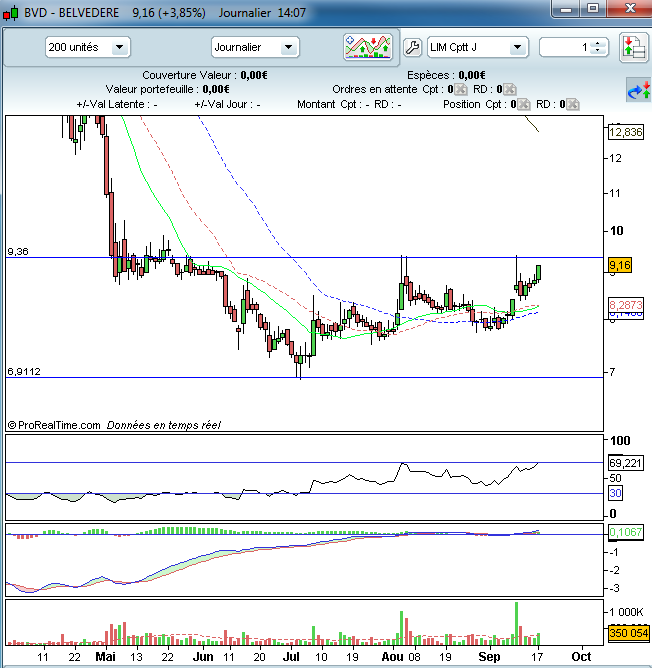Viewport: 652px width, 668px height.
Task: Click the 6,9112 support line label
Action: pos(24,371)
